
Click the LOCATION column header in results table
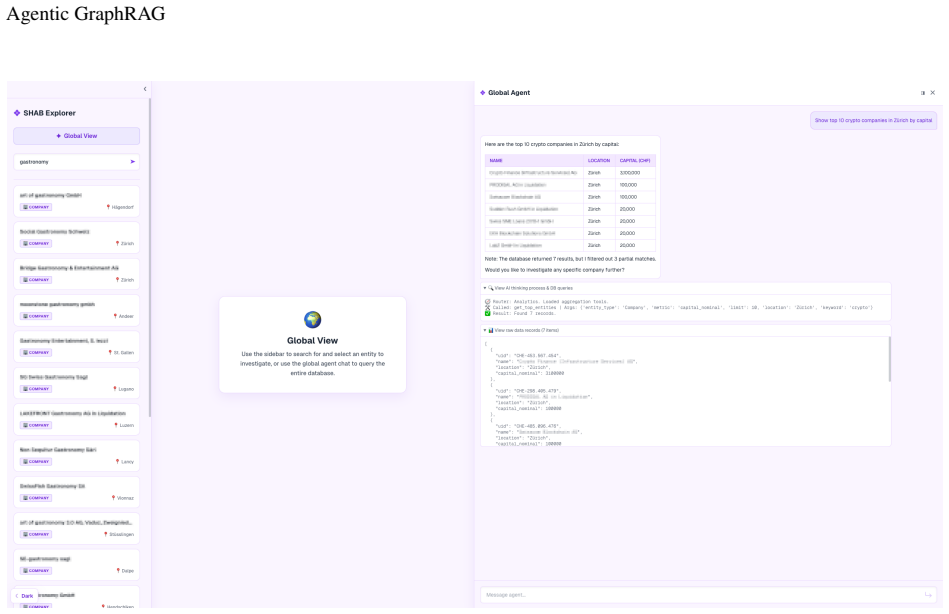click(599, 160)
